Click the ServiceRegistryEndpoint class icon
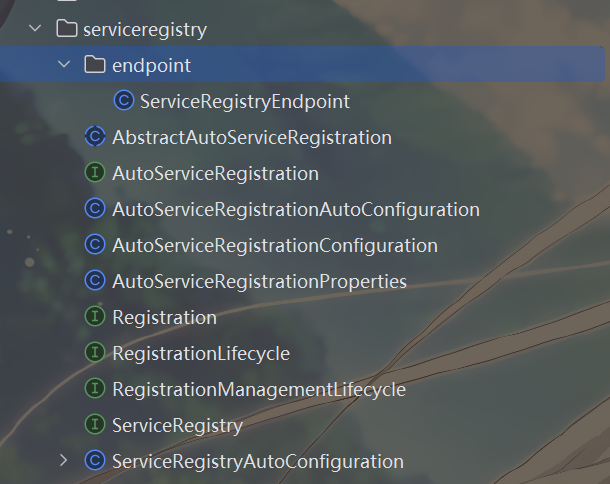This screenshot has height=484, width=610. tap(124, 101)
